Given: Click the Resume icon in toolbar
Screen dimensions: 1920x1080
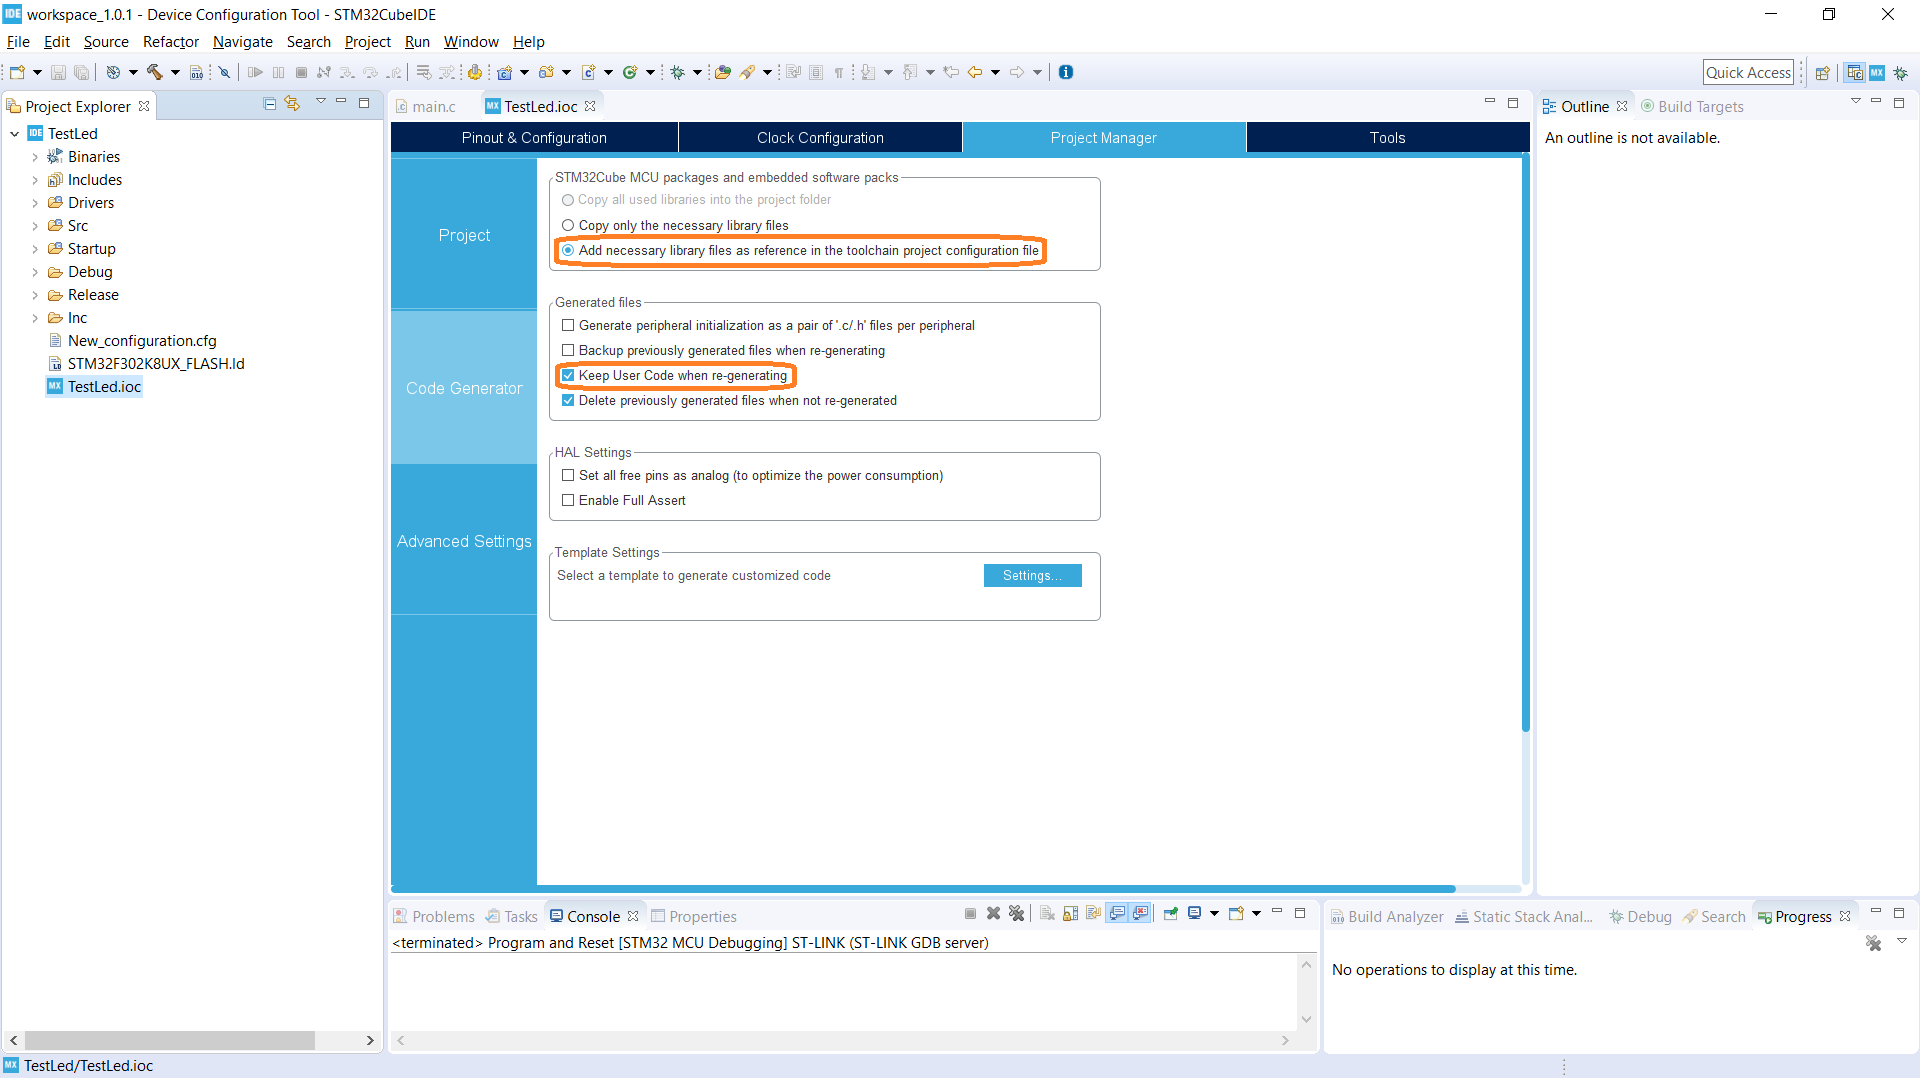Looking at the screenshot, I should [255, 72].
